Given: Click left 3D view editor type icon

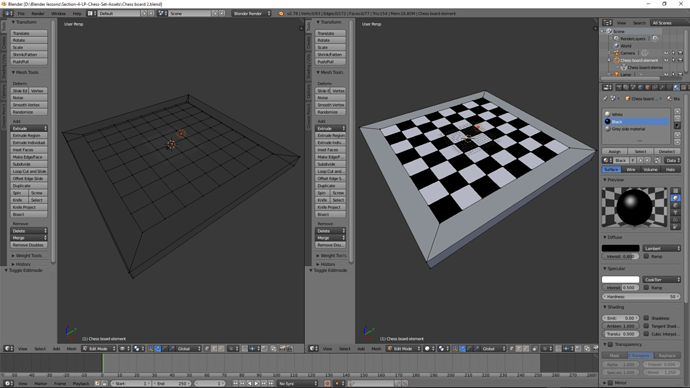Looking at the screenshot, I should 8,348.
